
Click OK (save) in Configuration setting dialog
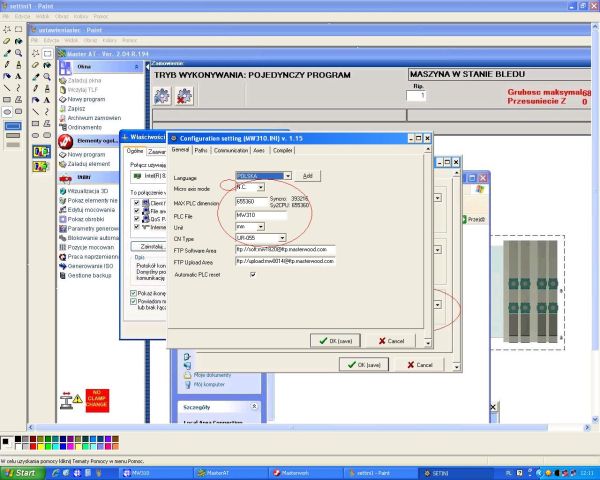pos(335,341)
